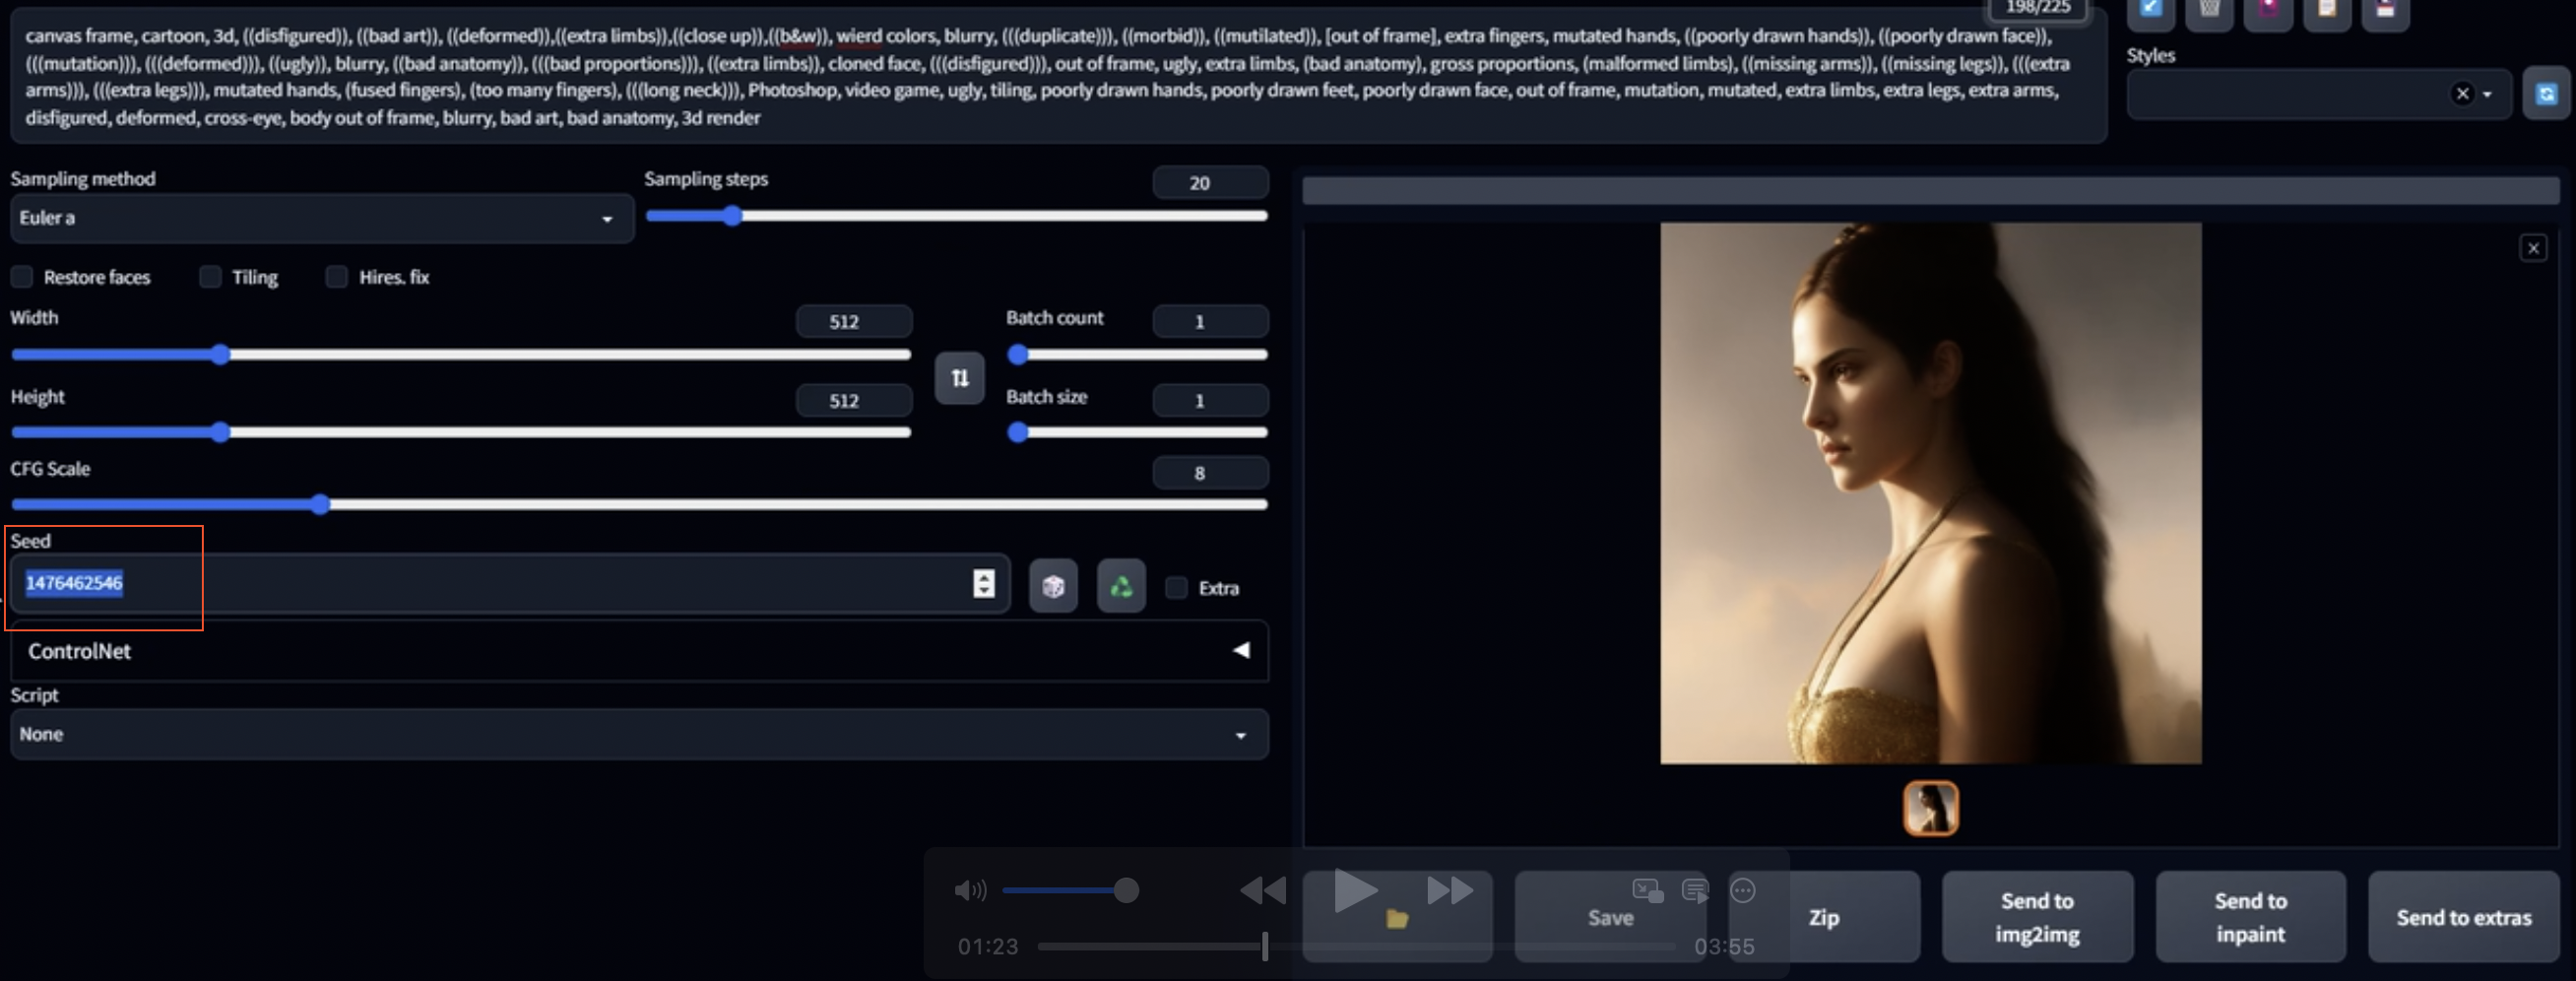Open the Script dropdown set to None

pos(639,734)
